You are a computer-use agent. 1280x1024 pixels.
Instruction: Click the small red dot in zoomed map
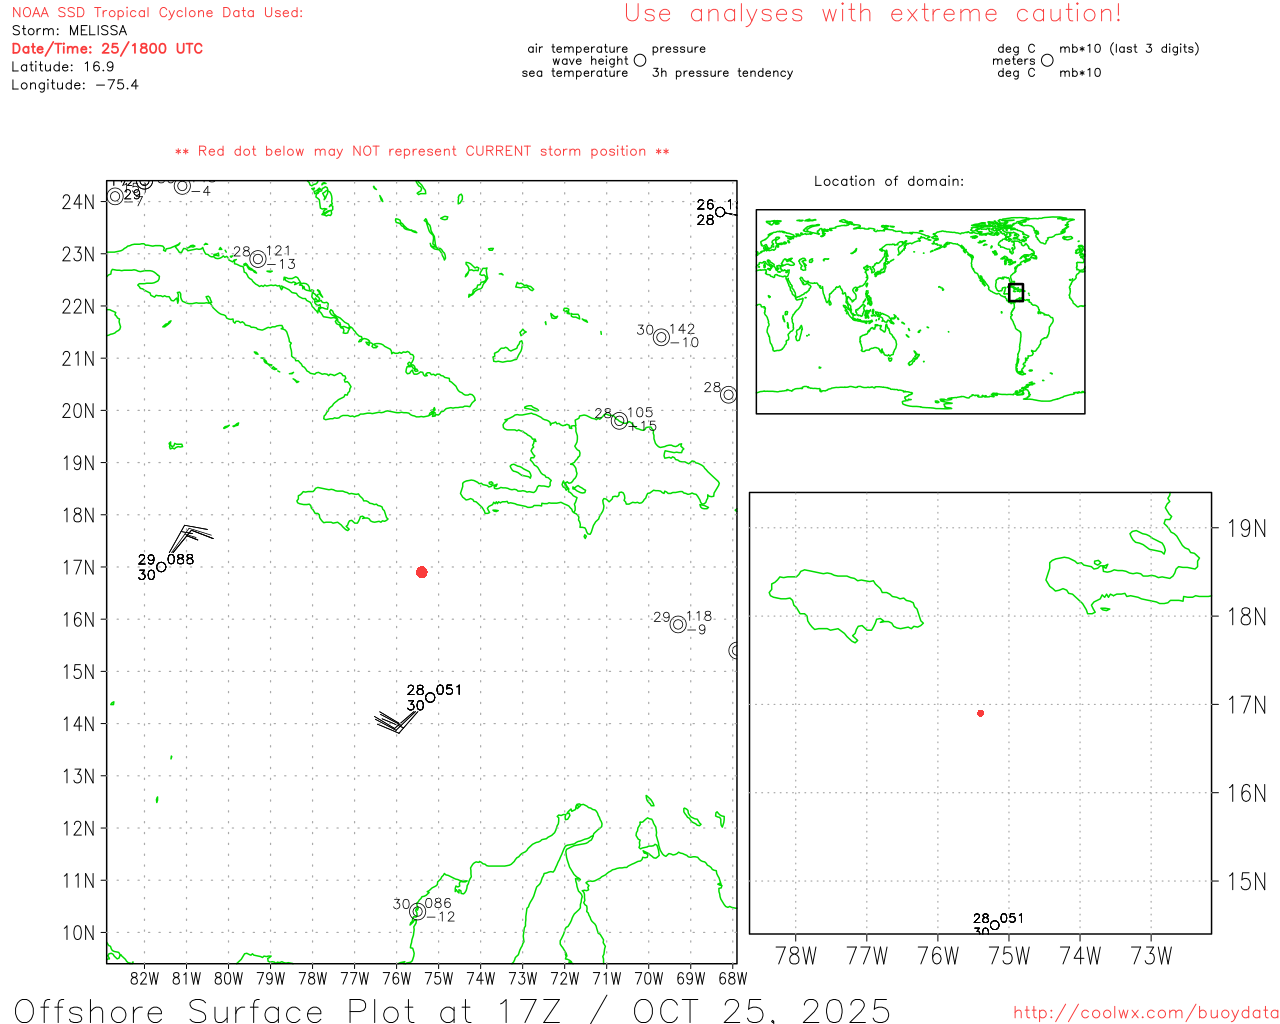coord(980,713)
